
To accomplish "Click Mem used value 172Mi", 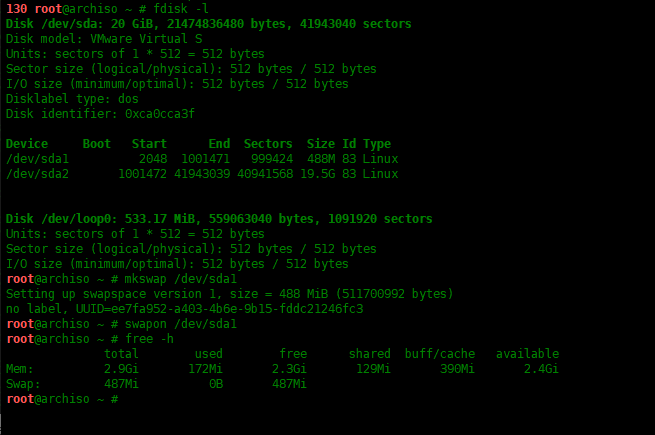I will (x=205, y=369).
